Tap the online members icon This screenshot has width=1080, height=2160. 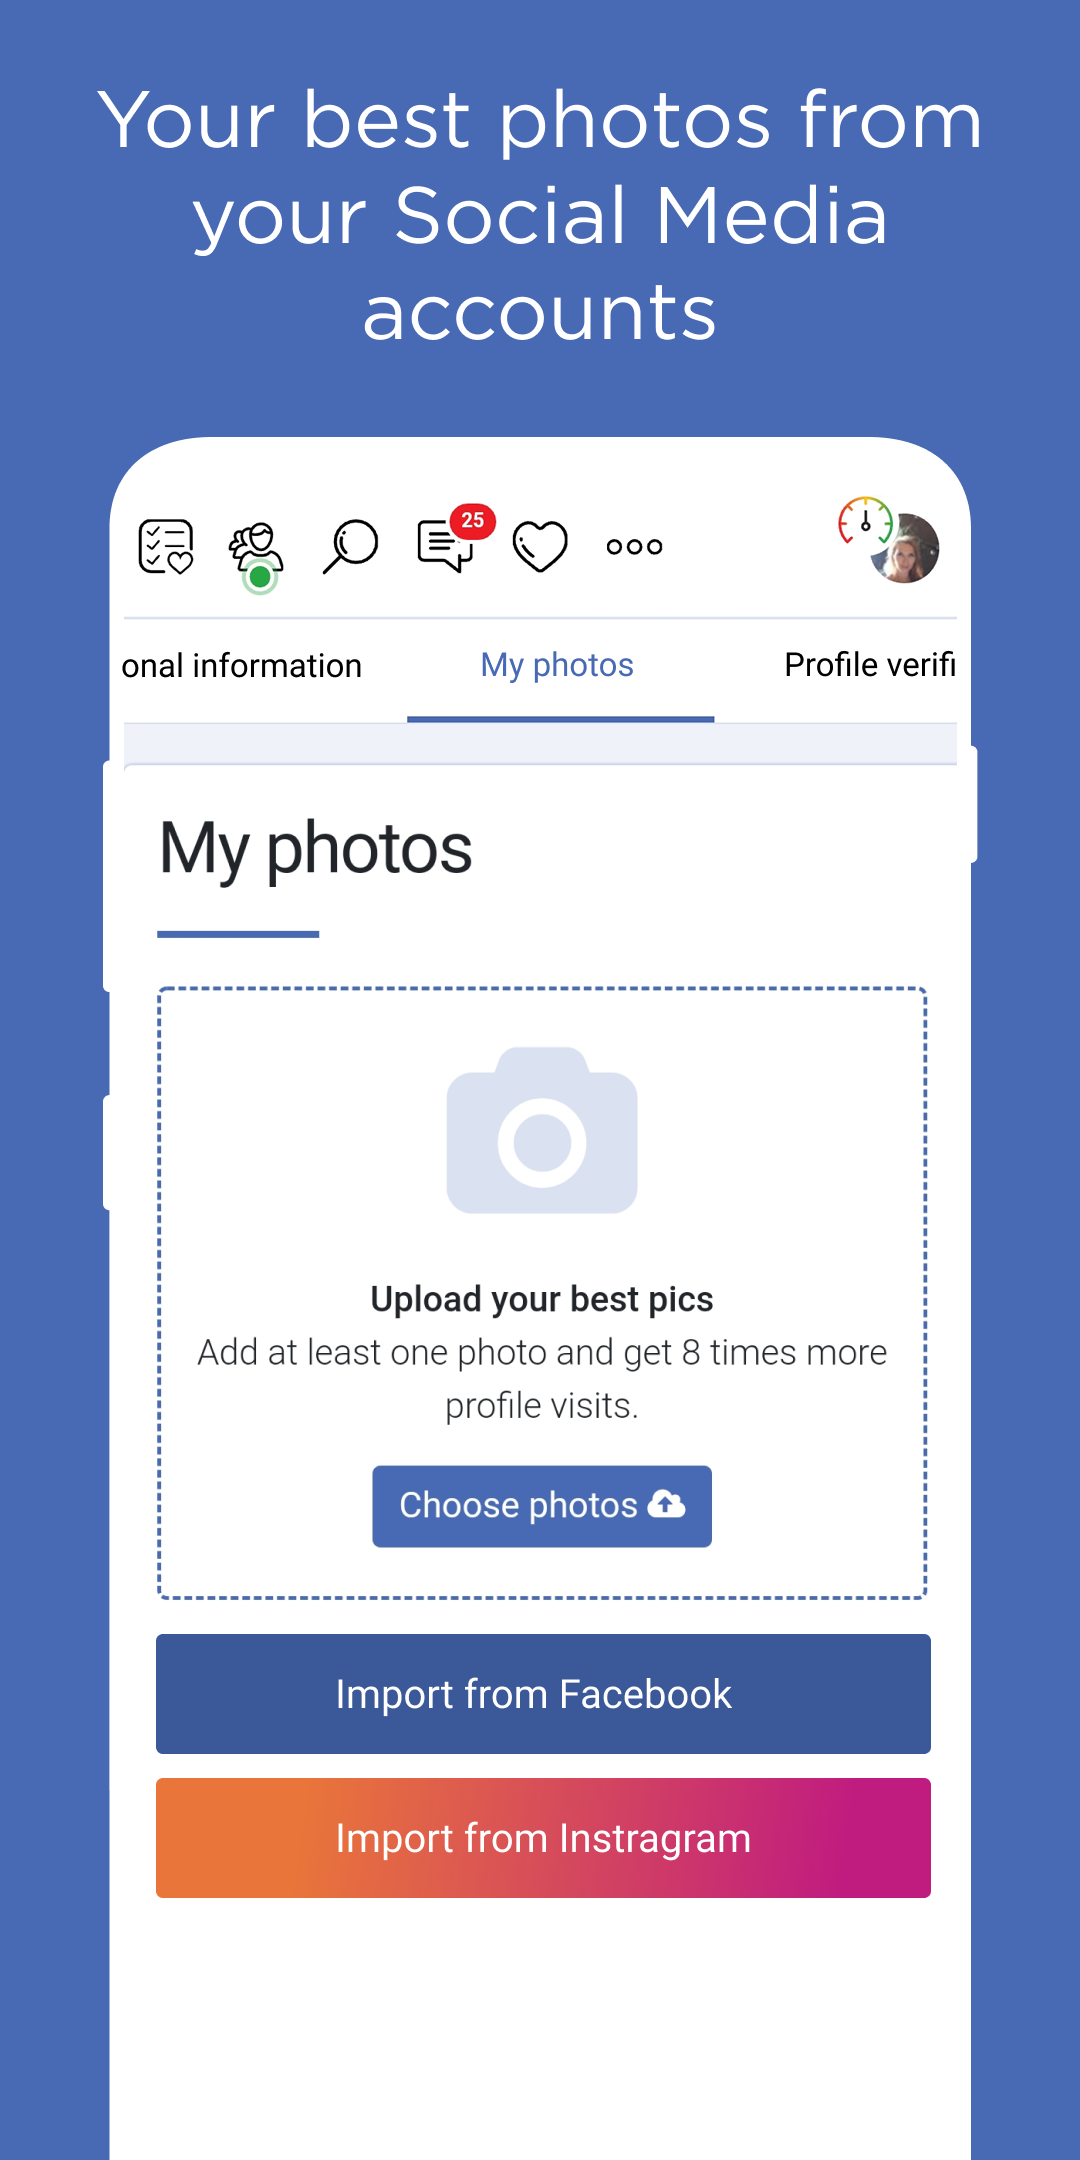click(x=256, y=548)
